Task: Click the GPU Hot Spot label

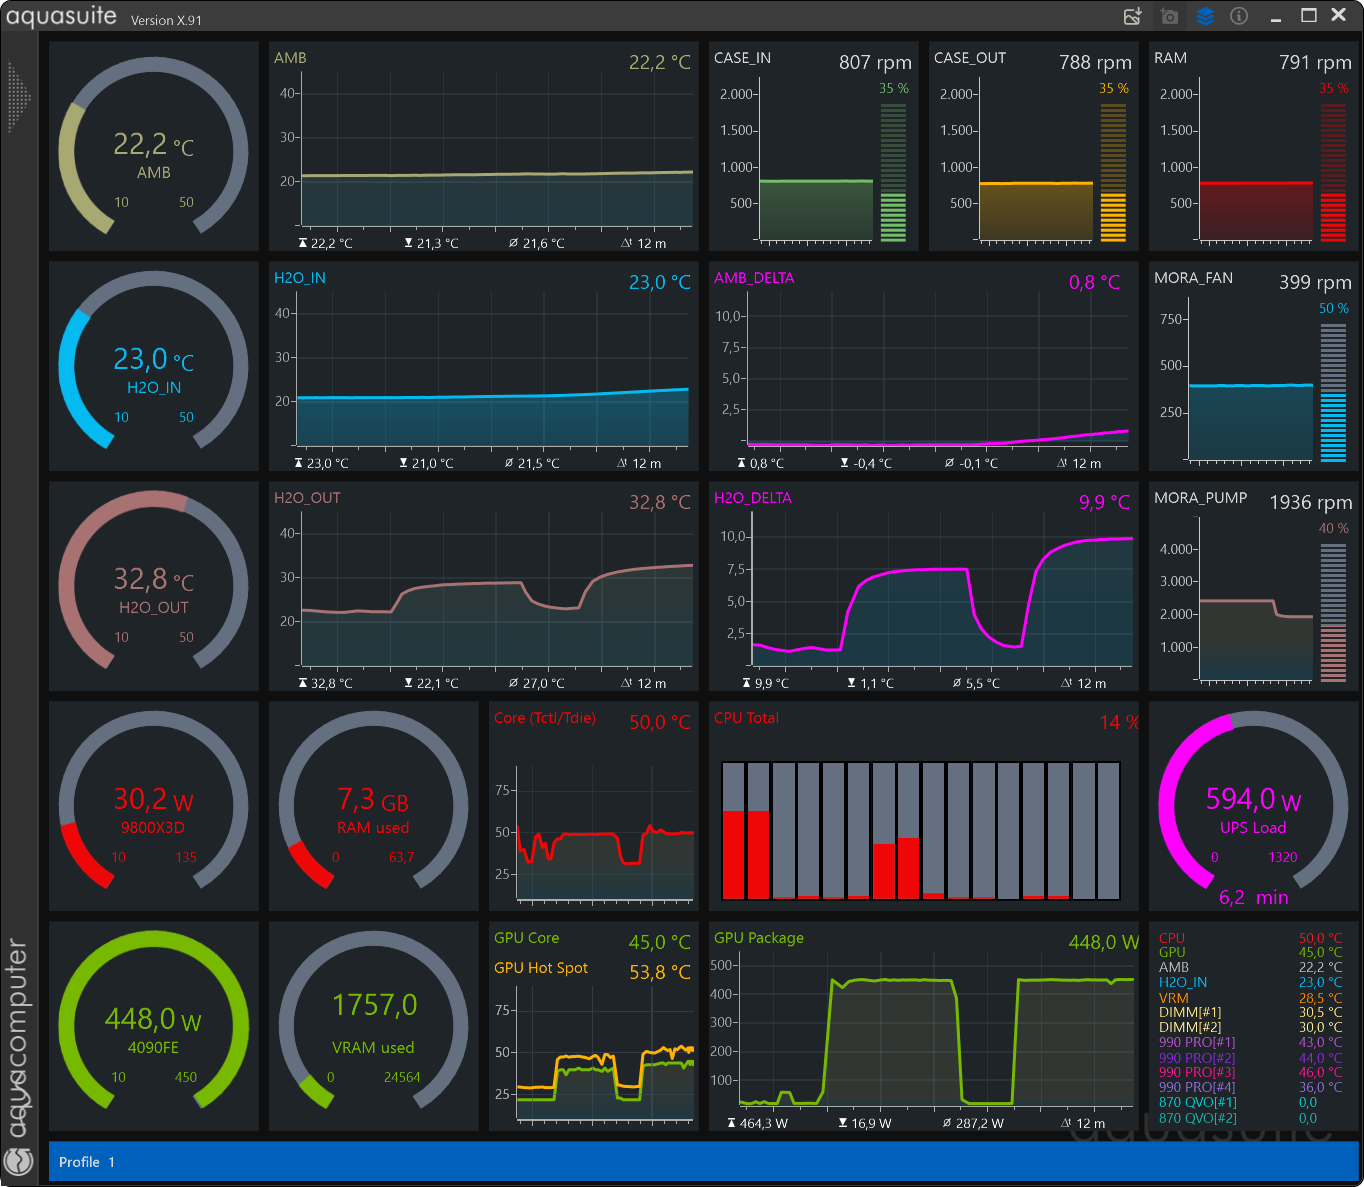Action: coord(541,968)
